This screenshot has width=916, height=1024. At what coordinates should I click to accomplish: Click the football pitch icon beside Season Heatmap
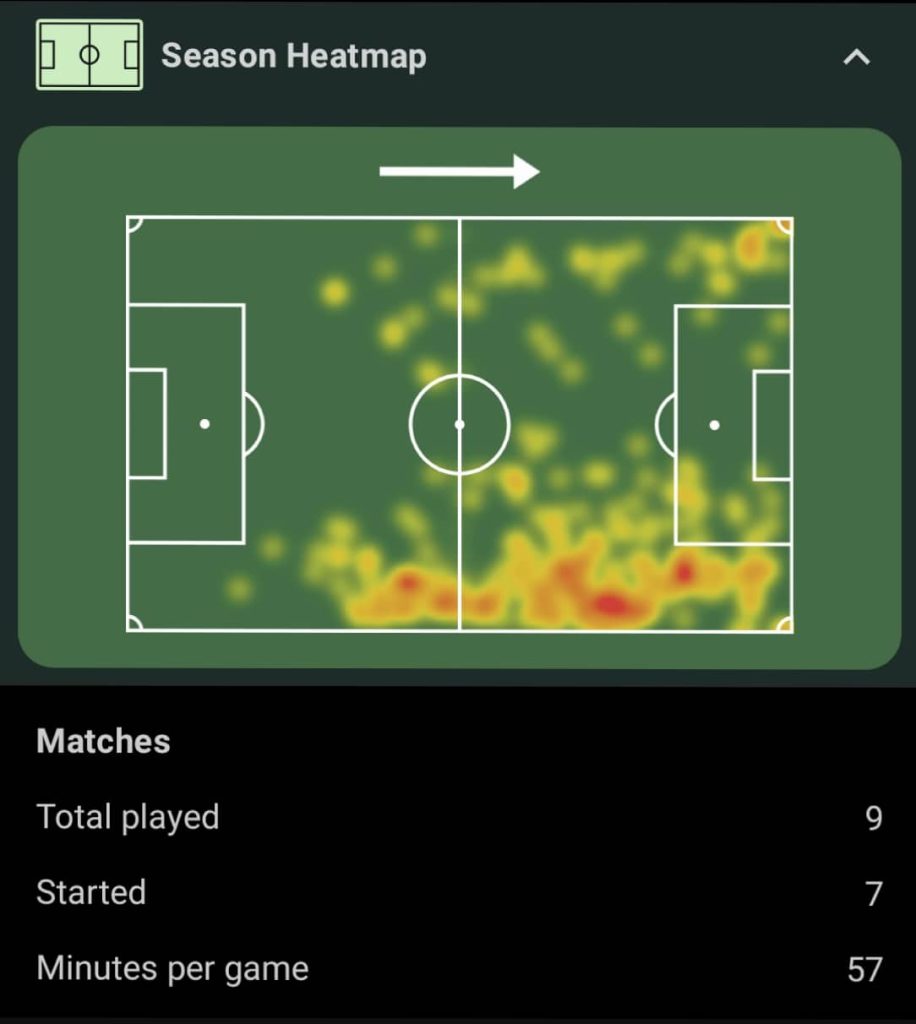[x=89, y=55]
